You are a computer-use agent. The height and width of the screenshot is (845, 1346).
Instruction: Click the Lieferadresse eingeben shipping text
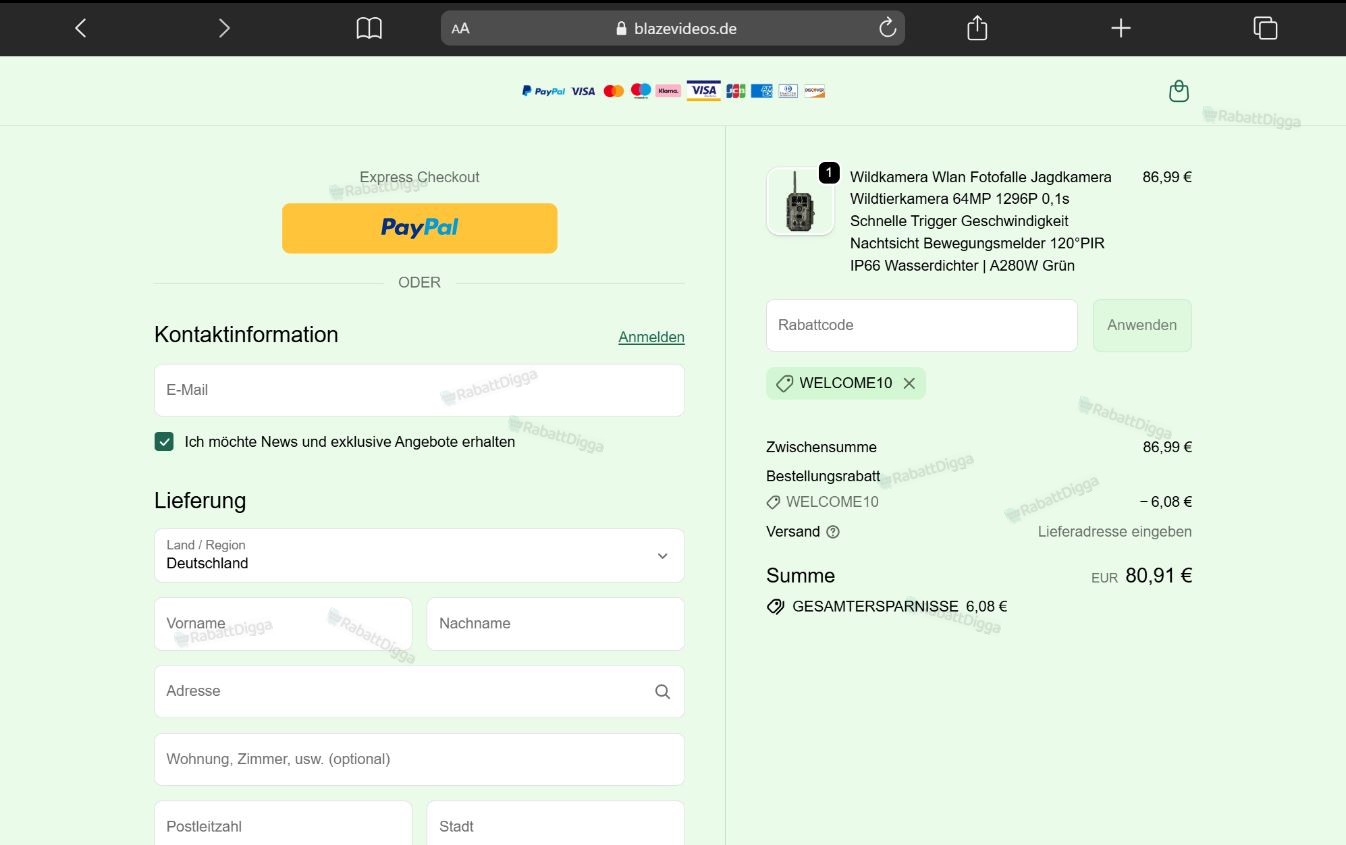[x=1115, y=532]
